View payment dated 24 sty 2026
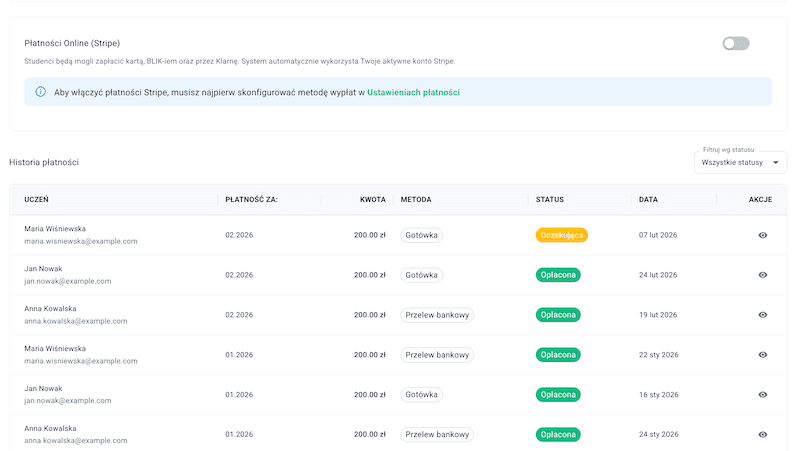800x451 pixels. [x=762, y=435]
